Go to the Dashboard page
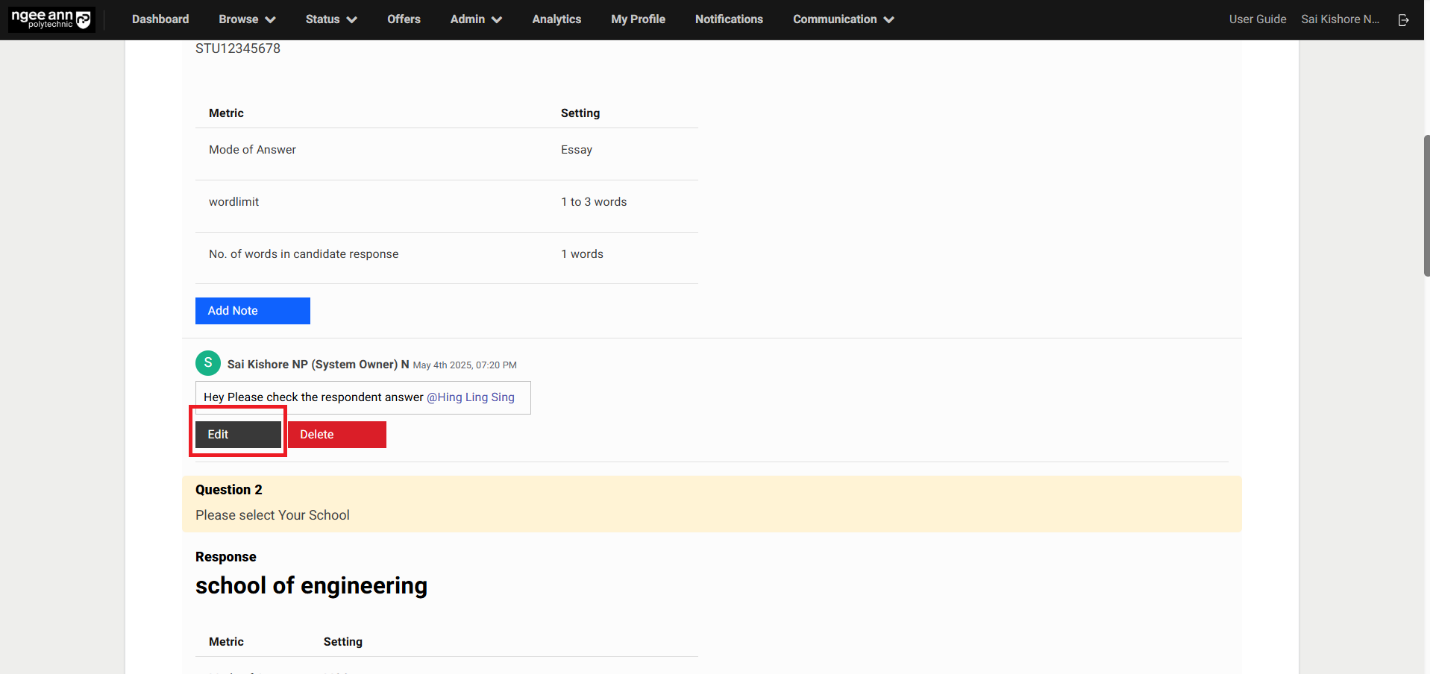This screenshot has width=1430, height=674. pos(160,19)
